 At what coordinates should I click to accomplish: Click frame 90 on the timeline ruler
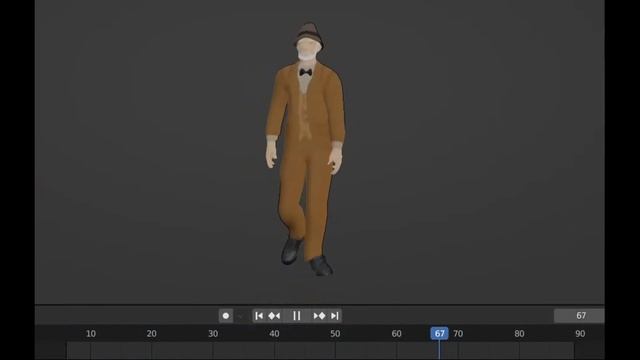point(580,333)
